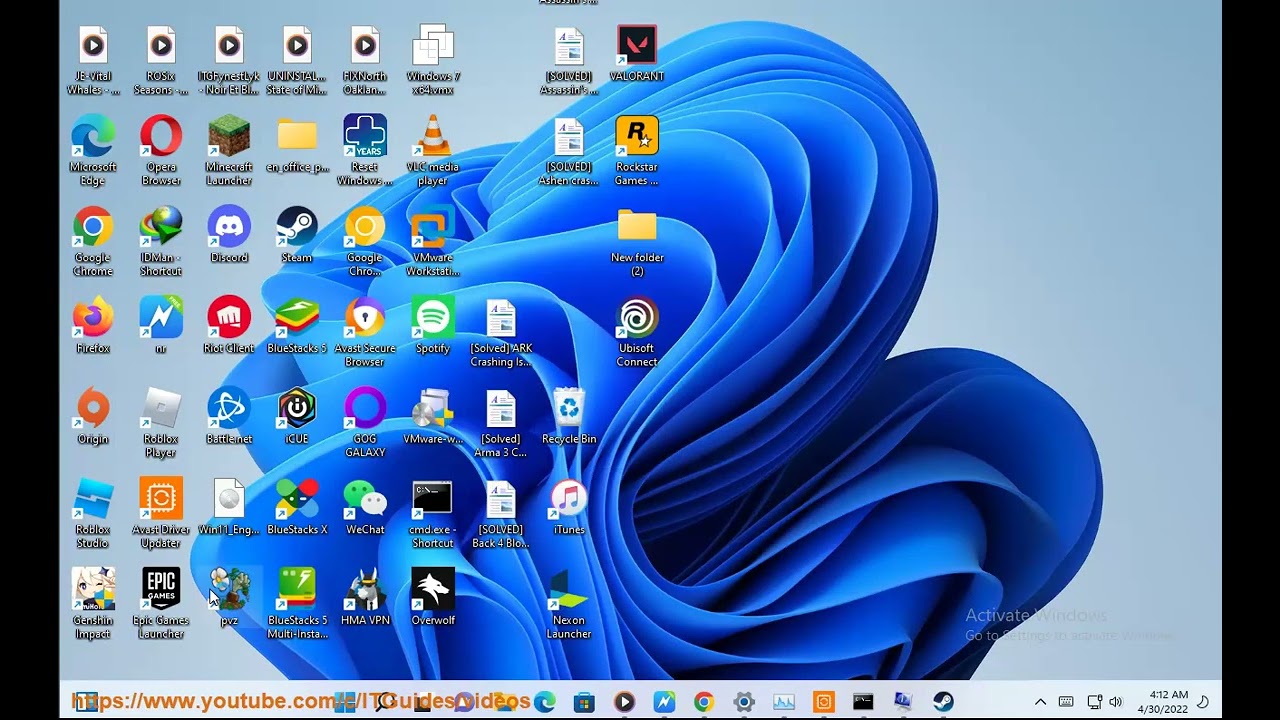Image resolution: width=1280 pixels, height=720 pixels.
Task: Open Google Chrome from the taskbar
Action: tap(704, 702)
